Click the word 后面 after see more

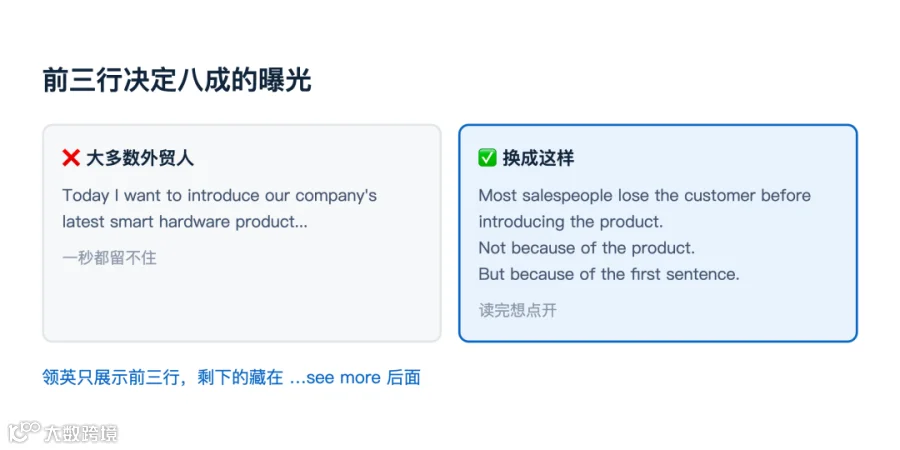pos(404,378)
